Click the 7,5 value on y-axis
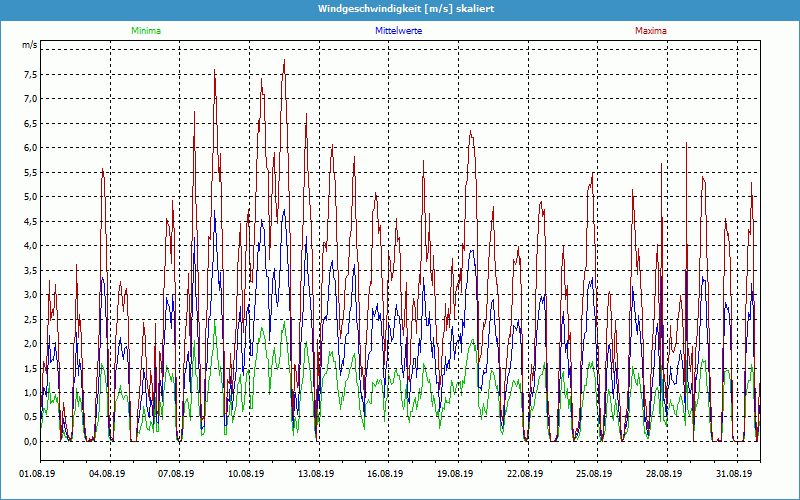The height and width of the screenshot is (500, 800). 29,74
